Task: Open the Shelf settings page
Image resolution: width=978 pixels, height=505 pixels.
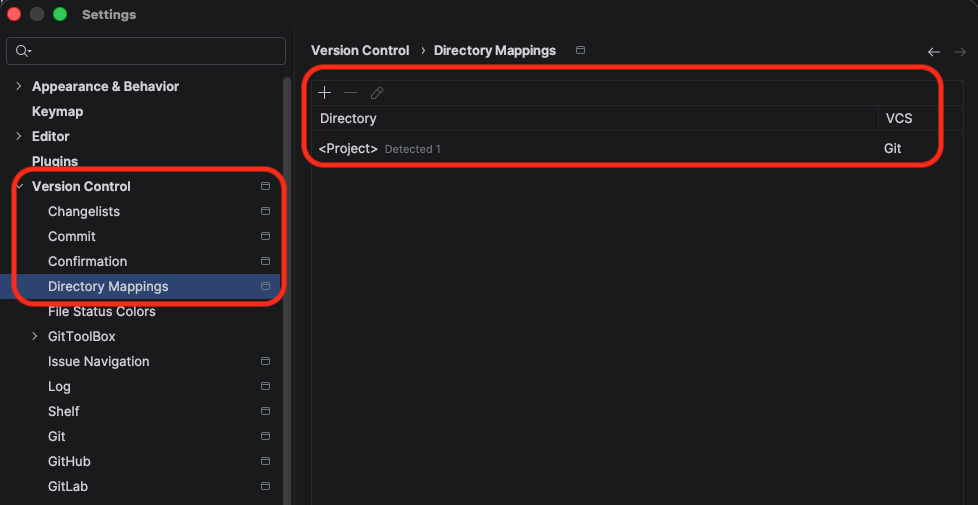Action: tap(64, 411)
